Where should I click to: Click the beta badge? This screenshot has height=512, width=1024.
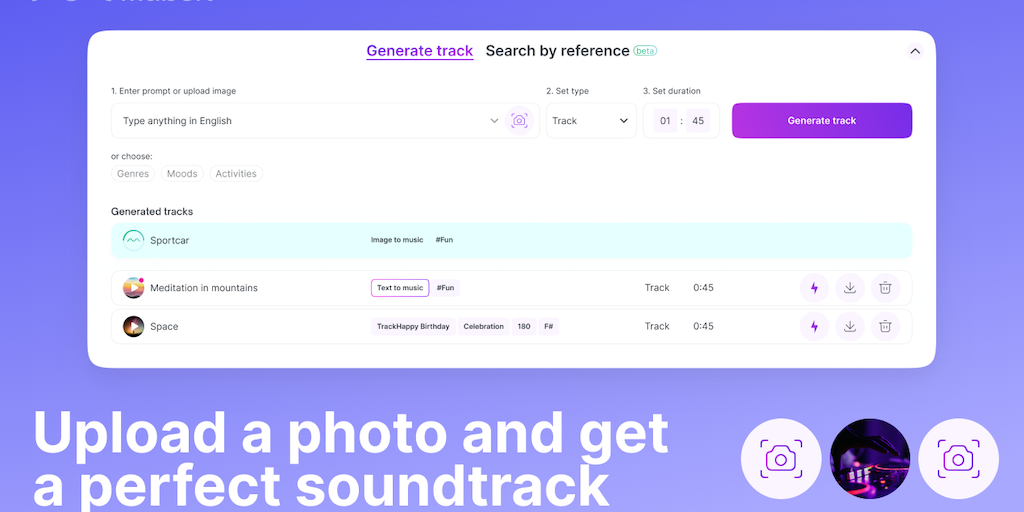[645, 51]
